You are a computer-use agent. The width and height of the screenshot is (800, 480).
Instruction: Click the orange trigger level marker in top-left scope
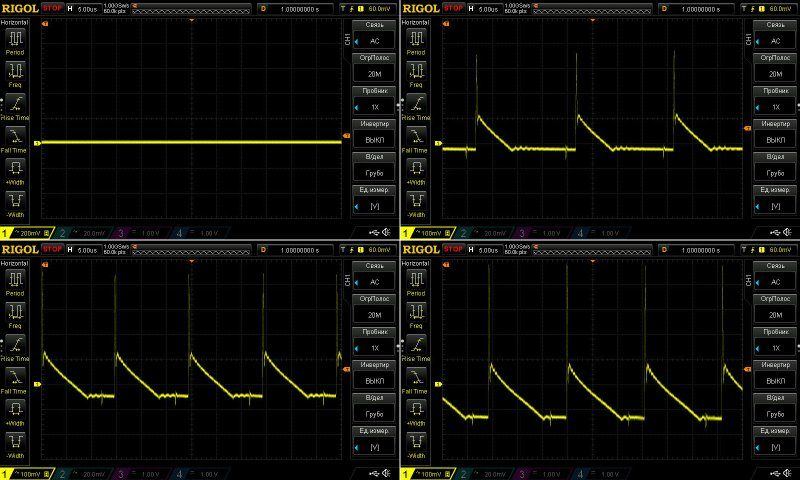click(346, 135)
